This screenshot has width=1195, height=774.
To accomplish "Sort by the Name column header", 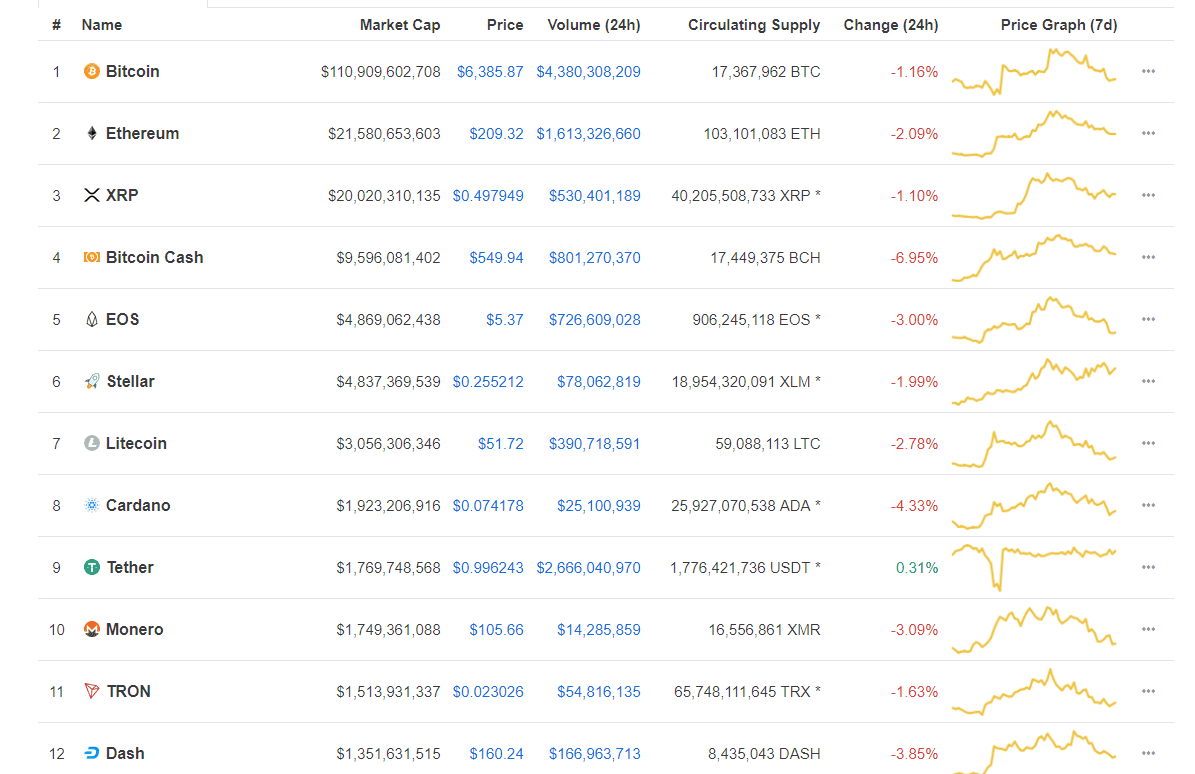I will 101,25.
